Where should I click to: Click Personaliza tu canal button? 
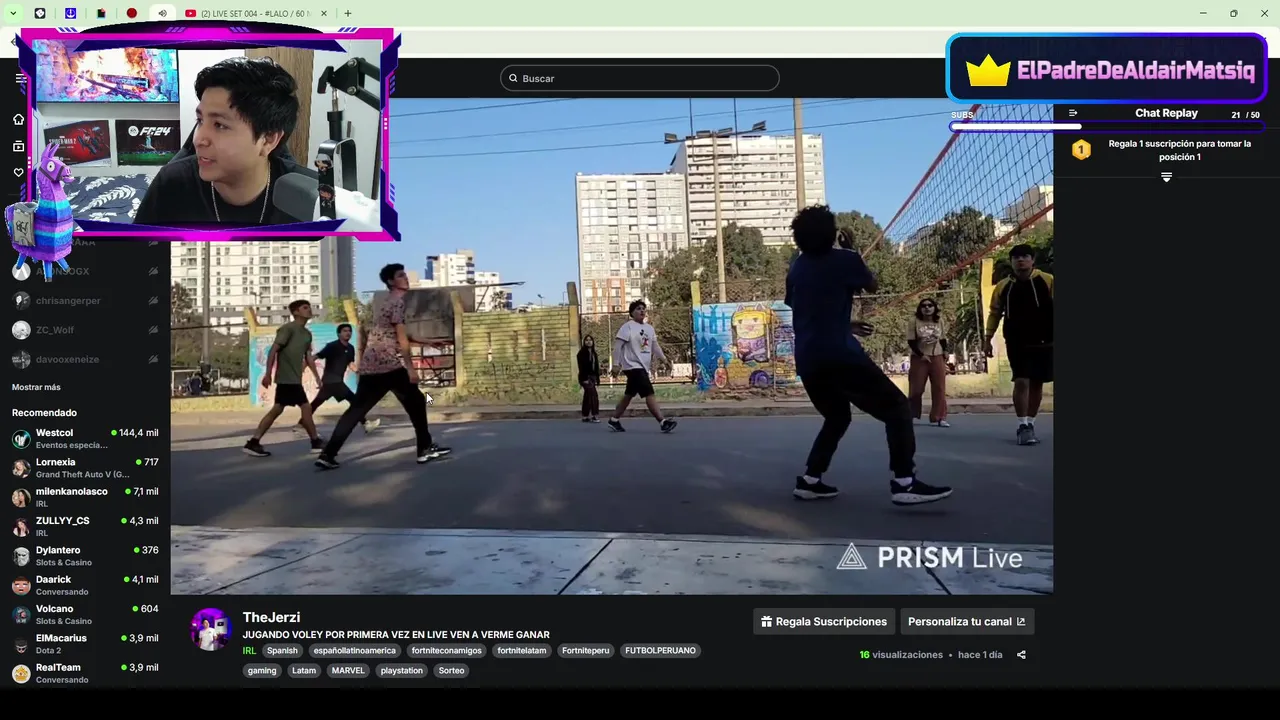[967, 622]
